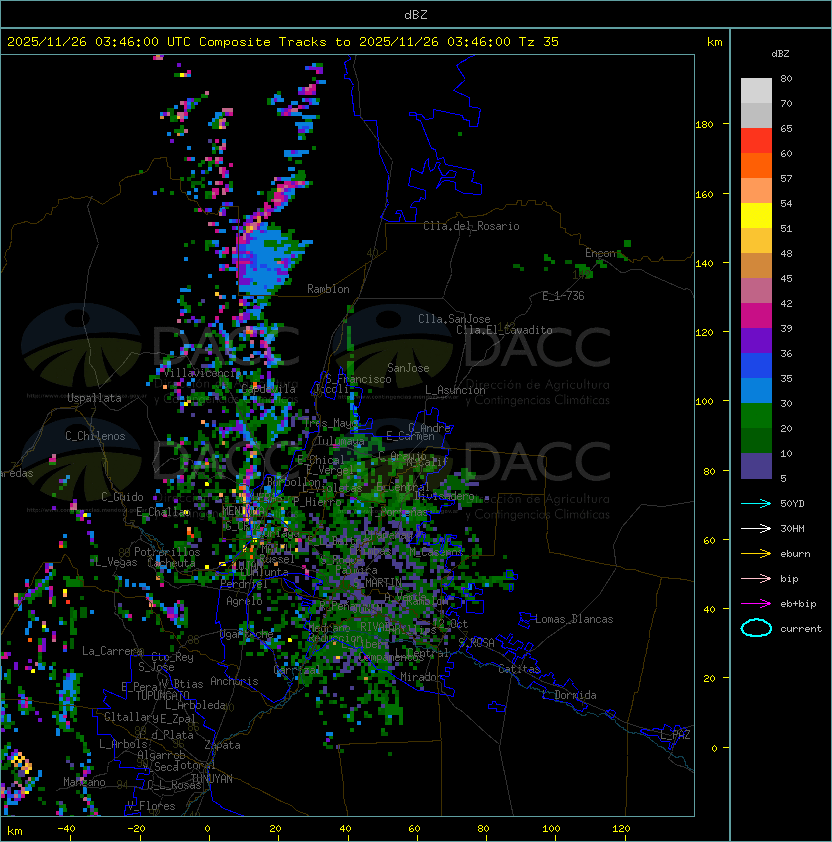This screenshot has width=832, height=842.
Task: Click the 'E_1-736' map label
Action: click(563, 296)
